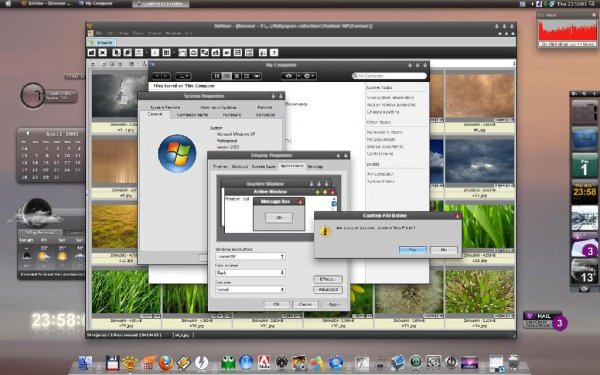Click the XnView eye icon in dock

coord(130,363)
